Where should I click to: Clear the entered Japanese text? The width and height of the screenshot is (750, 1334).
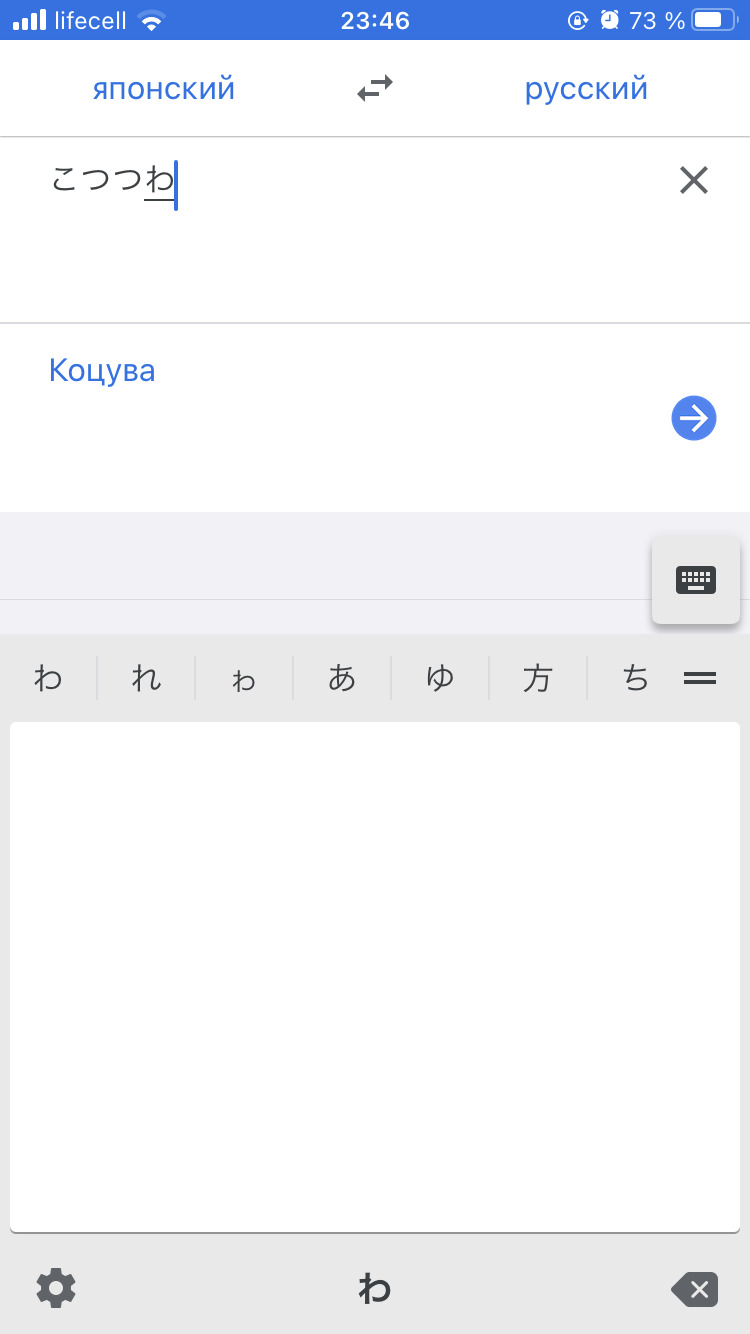[693, 180]
